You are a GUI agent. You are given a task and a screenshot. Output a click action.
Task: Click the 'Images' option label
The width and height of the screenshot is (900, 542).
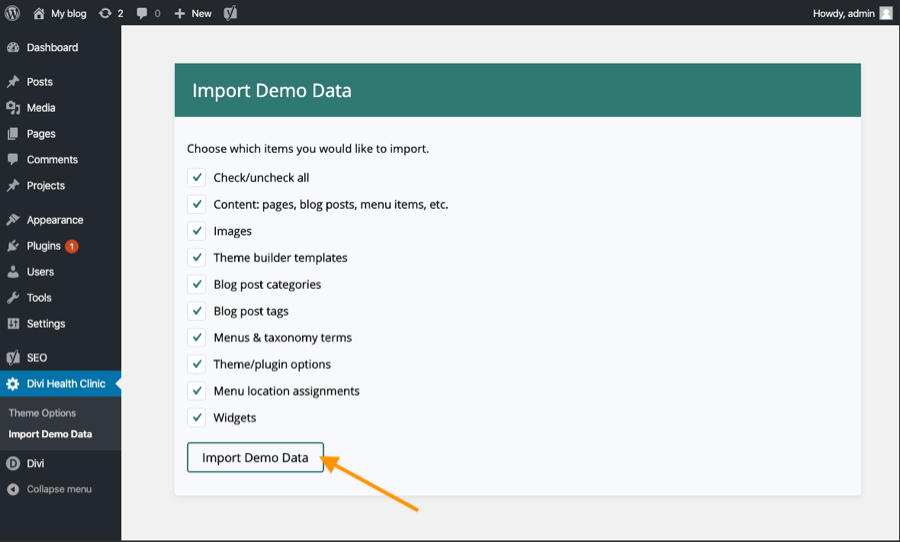tap(232, 231)
